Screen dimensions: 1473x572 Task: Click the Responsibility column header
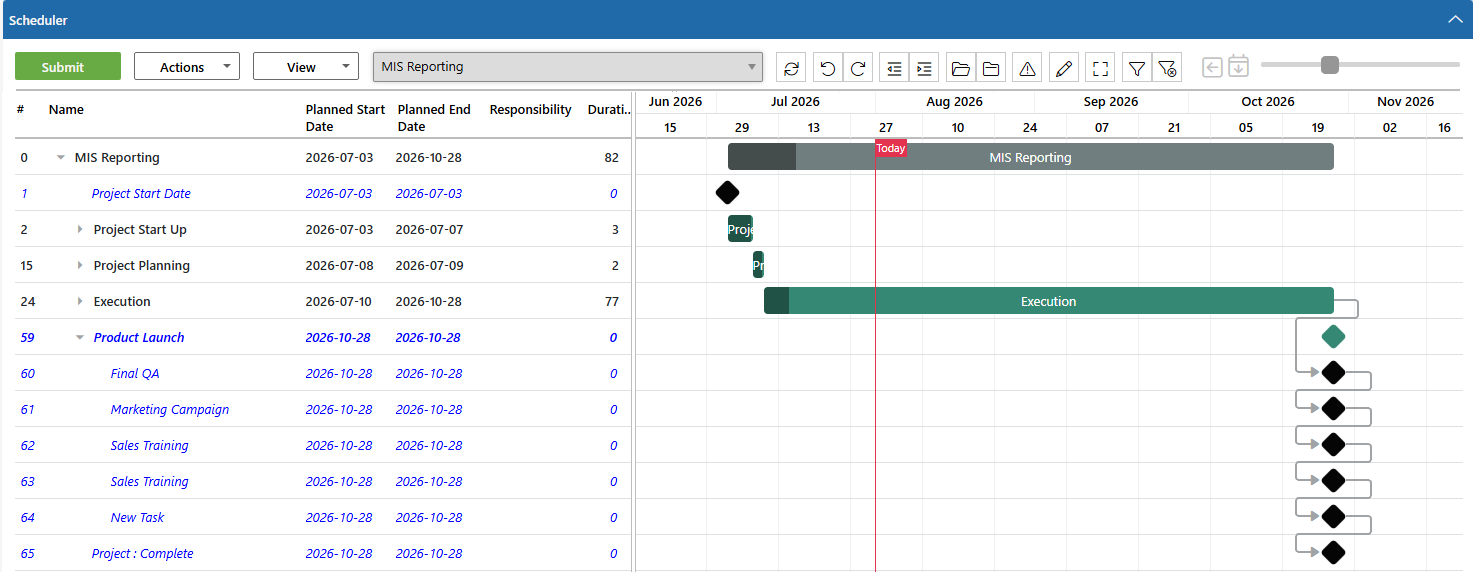coord(531,110)
